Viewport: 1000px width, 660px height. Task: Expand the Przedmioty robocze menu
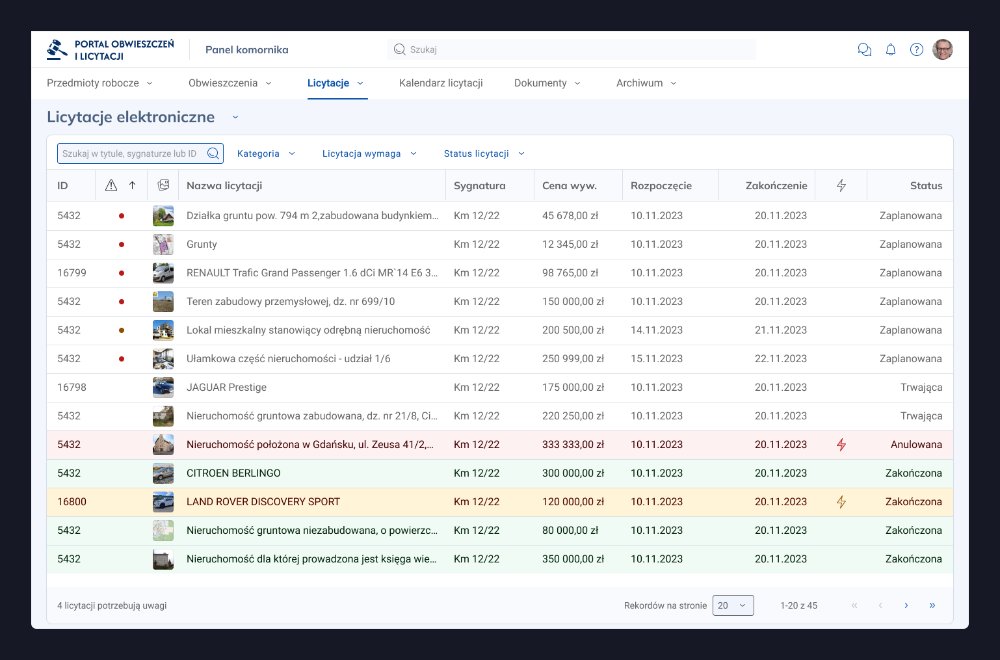pyautogui.click(x=99, y=83)
